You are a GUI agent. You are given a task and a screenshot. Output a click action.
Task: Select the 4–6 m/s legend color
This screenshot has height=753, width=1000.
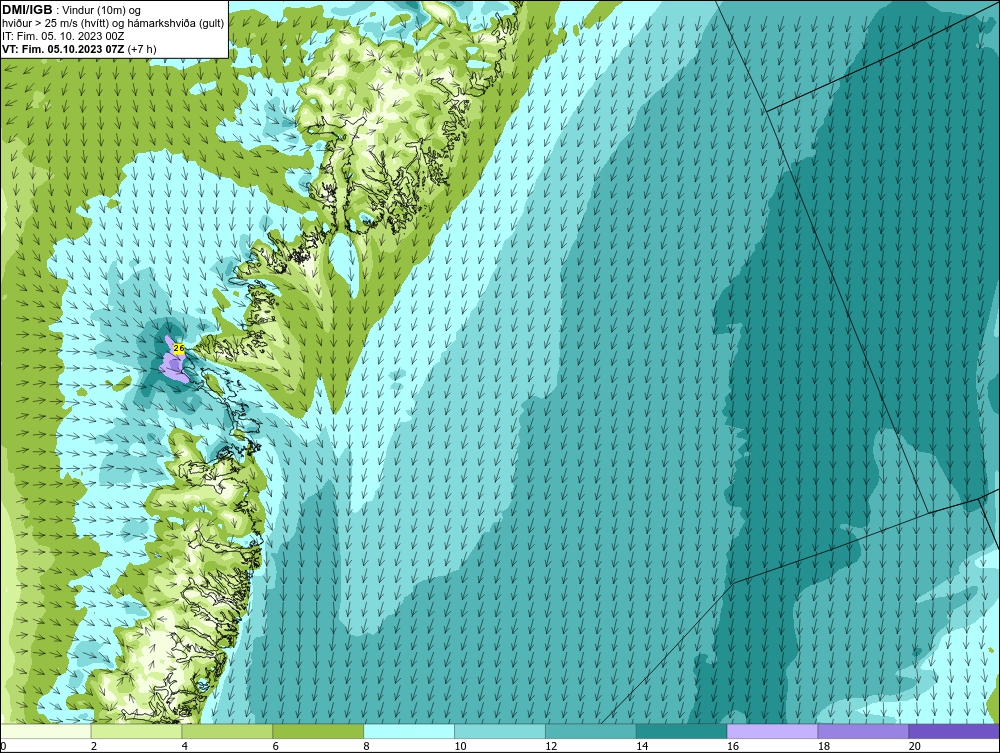tap(227, 731)
